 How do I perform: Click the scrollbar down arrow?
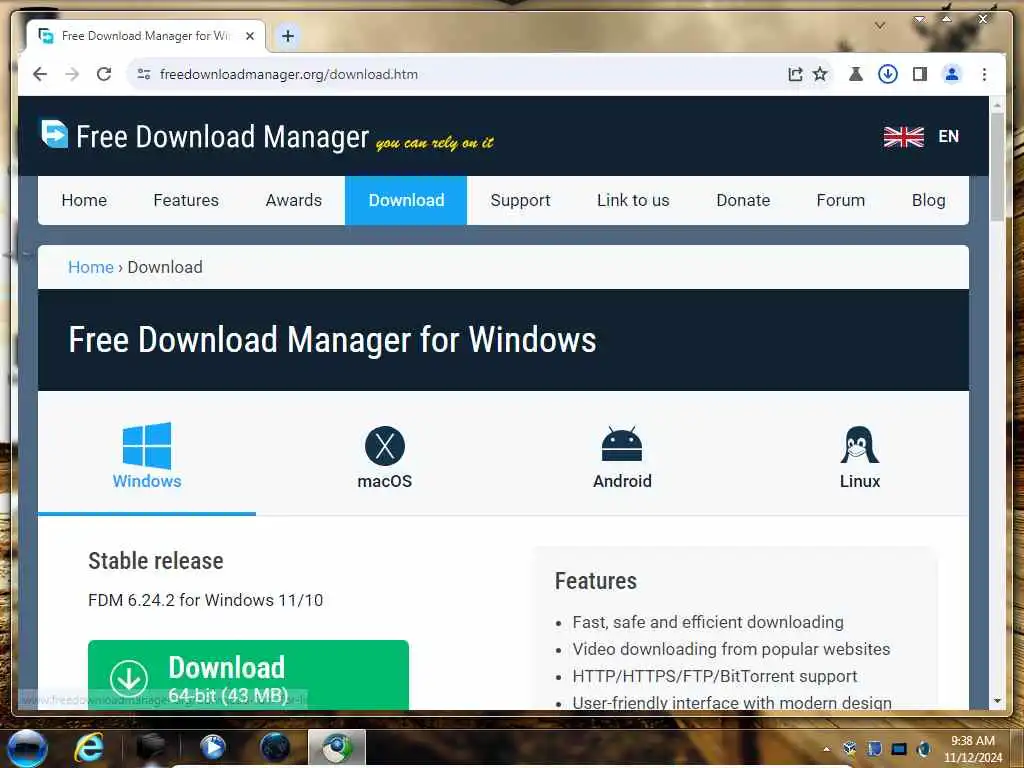(997, 701)
